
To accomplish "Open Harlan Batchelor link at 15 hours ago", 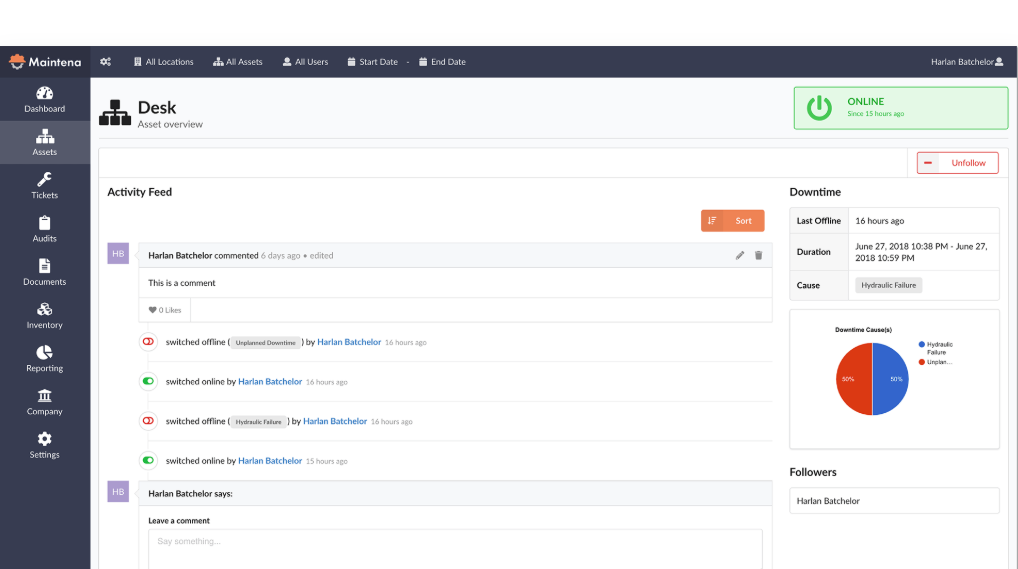I will click(270, 461).
